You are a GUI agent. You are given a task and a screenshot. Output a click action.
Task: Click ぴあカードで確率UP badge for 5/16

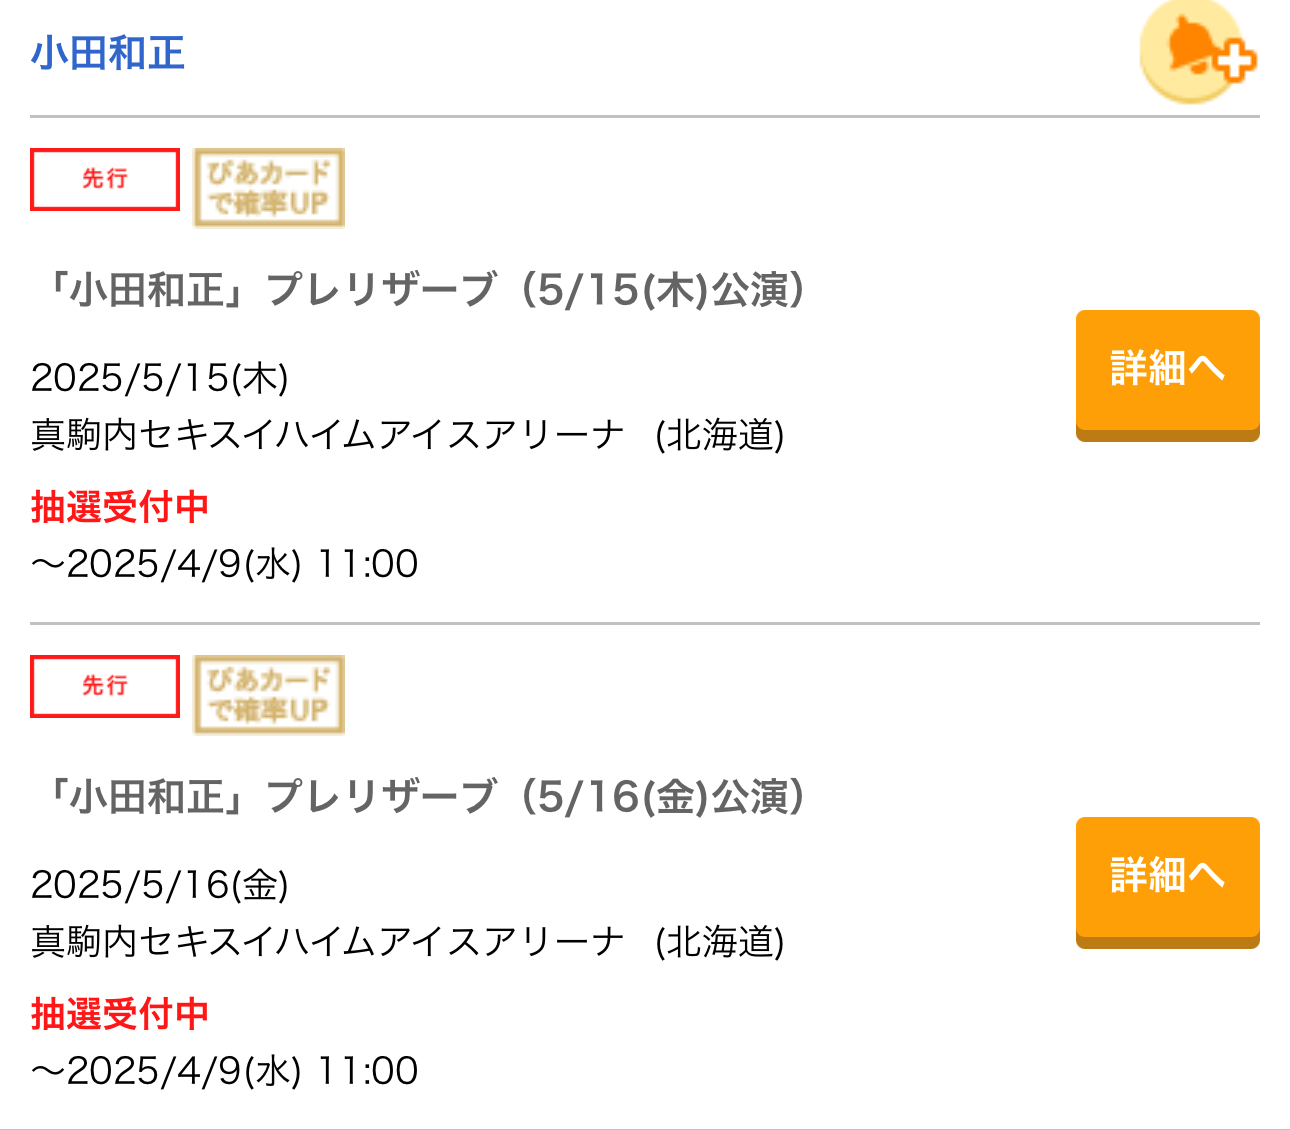pyautogui.click(x=269, y=695)
